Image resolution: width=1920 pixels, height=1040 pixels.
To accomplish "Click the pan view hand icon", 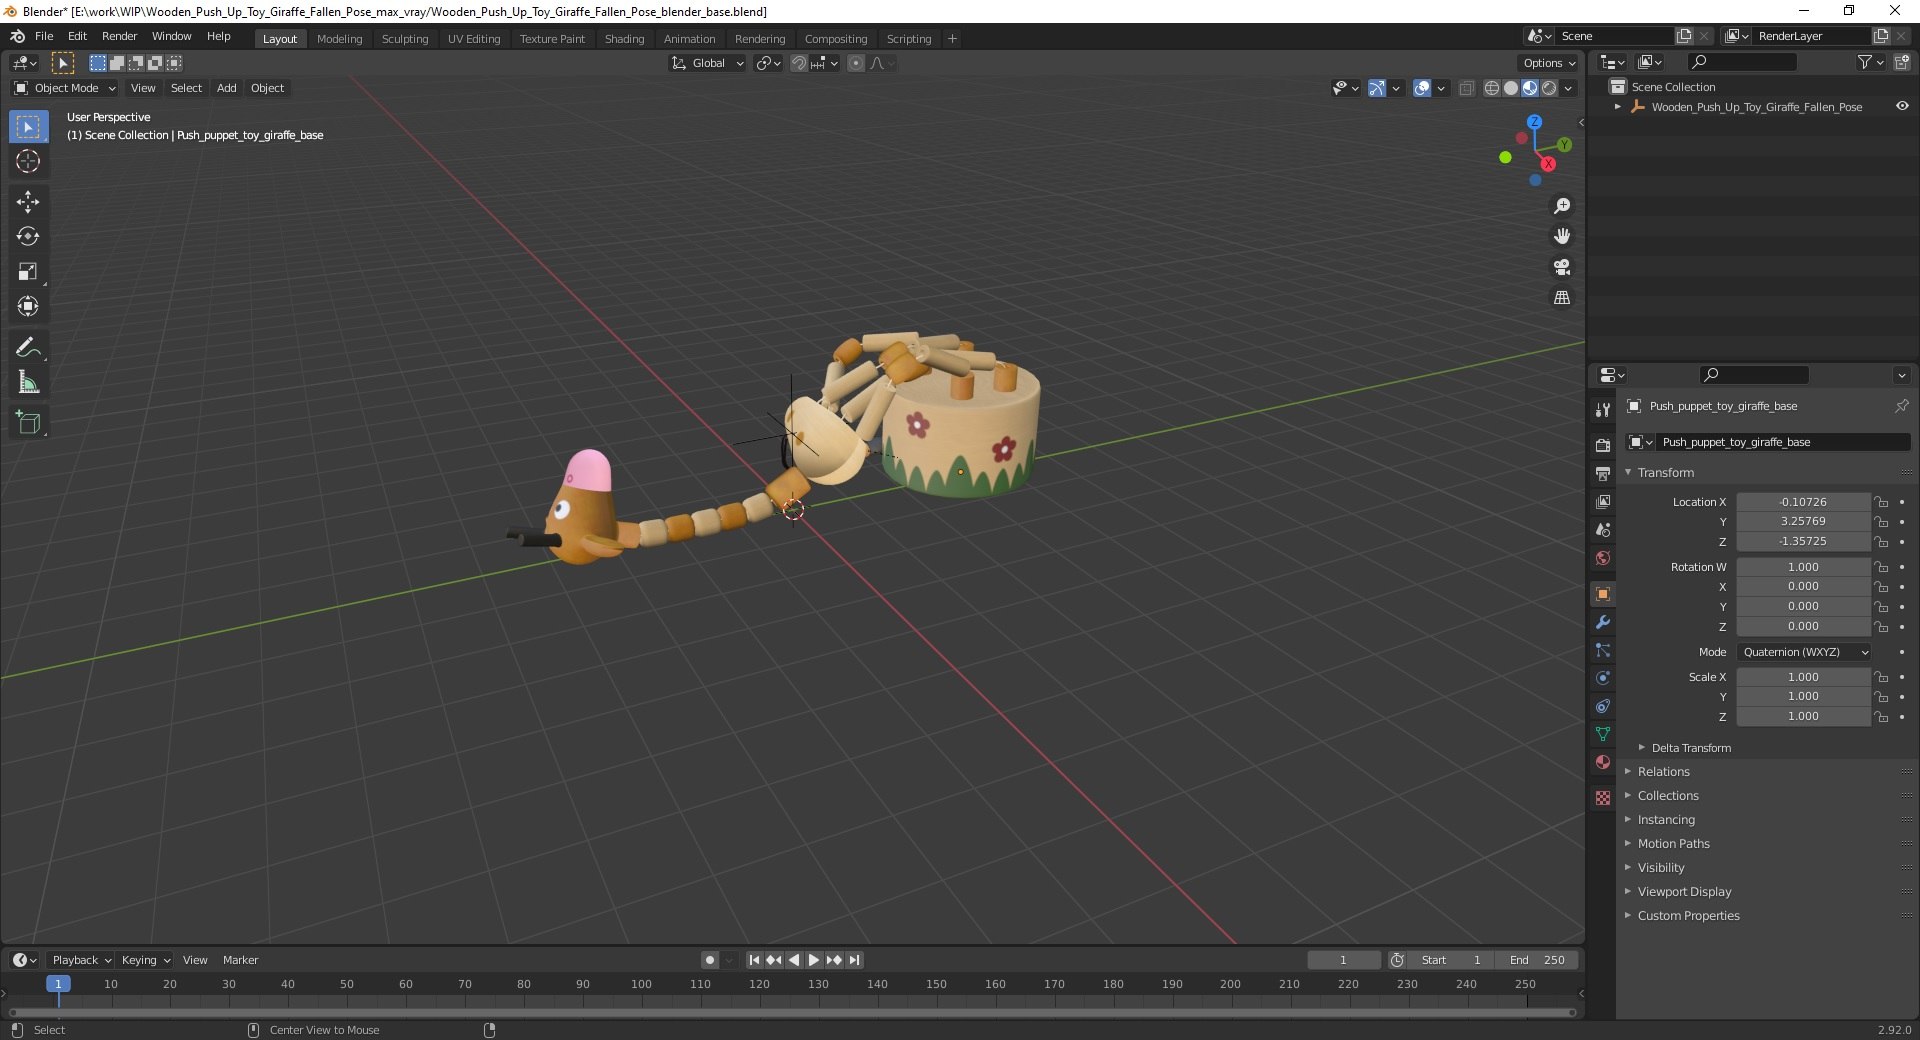I will click(x=1562, y=237).
